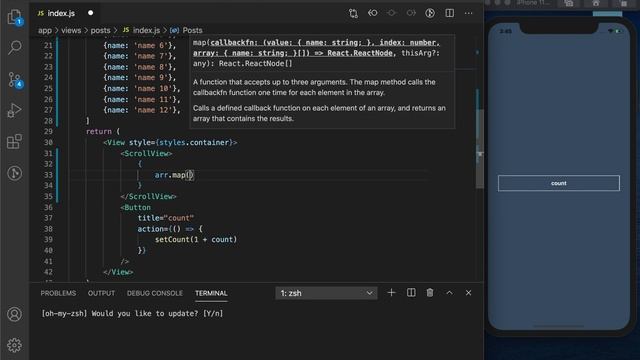This screenshot has height=360, width=640.
Task: Click the <Button tag on line 36
Action: click(x=136, y=207)
